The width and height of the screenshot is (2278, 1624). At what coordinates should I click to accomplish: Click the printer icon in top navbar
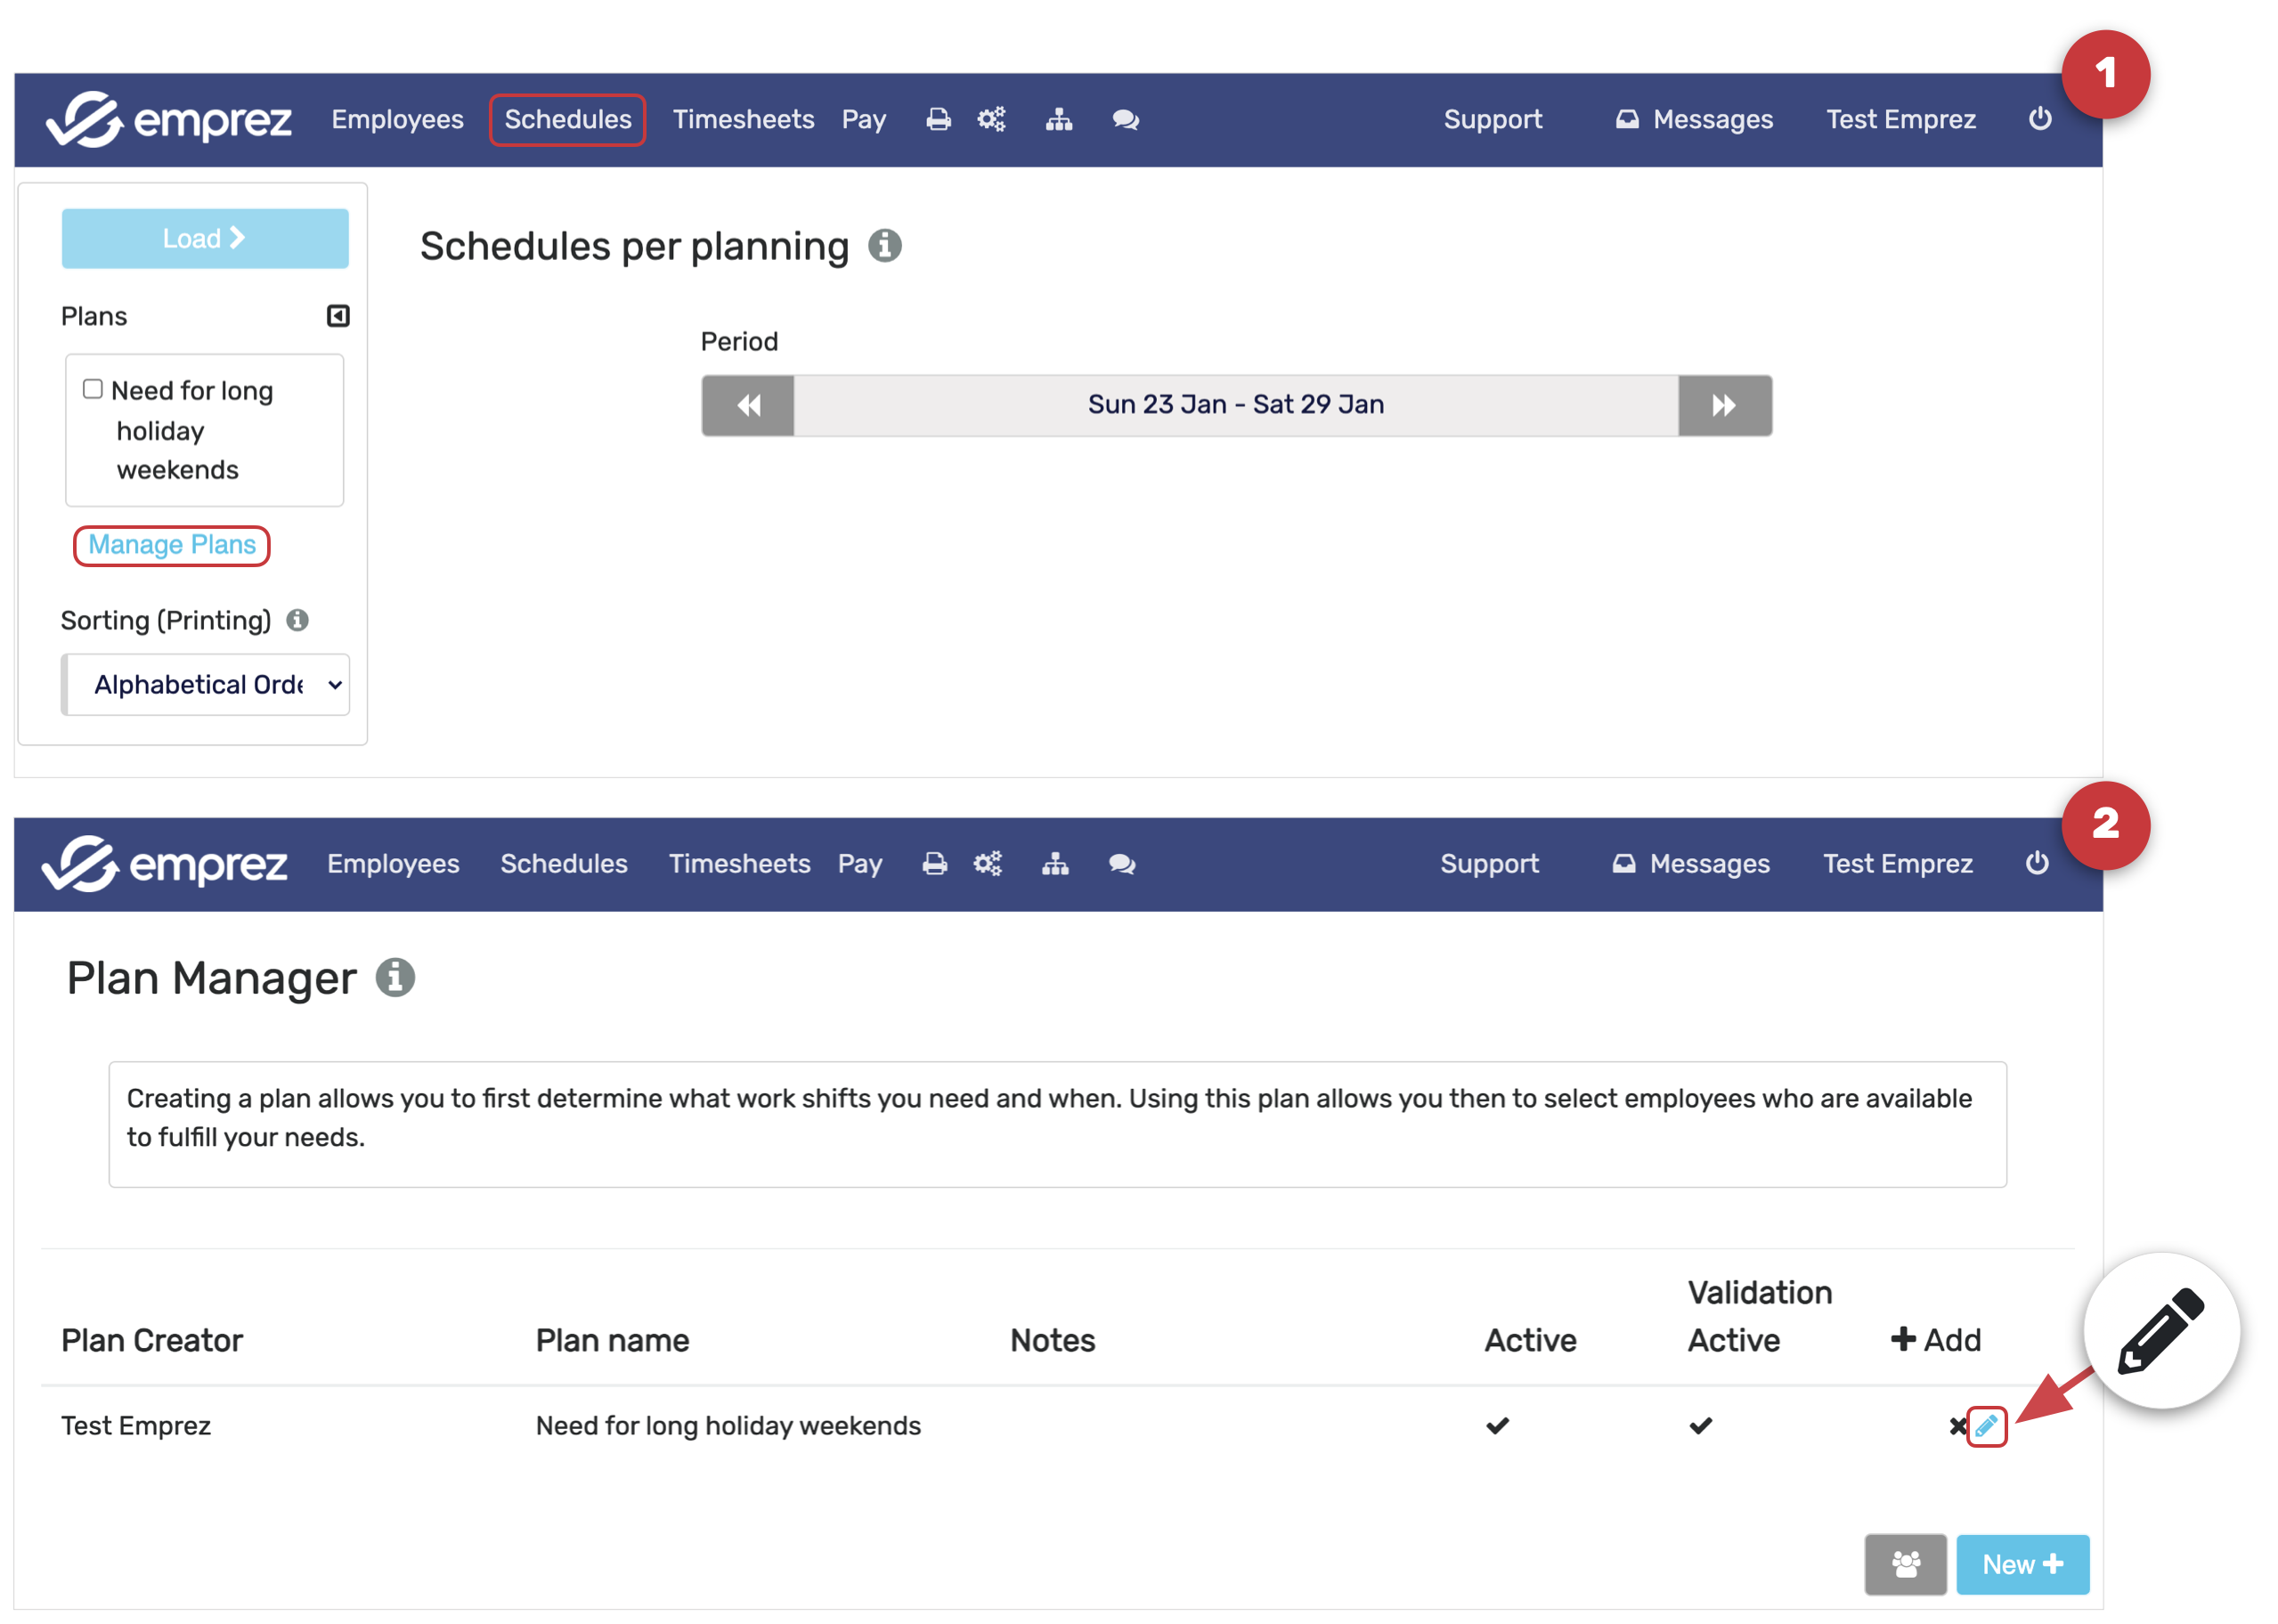click(x=937, y=120)
